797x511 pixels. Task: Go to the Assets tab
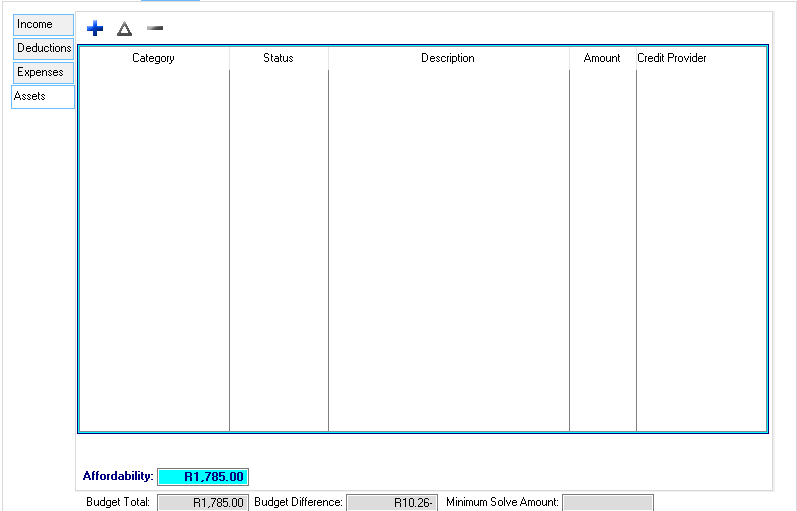point(43,96)
